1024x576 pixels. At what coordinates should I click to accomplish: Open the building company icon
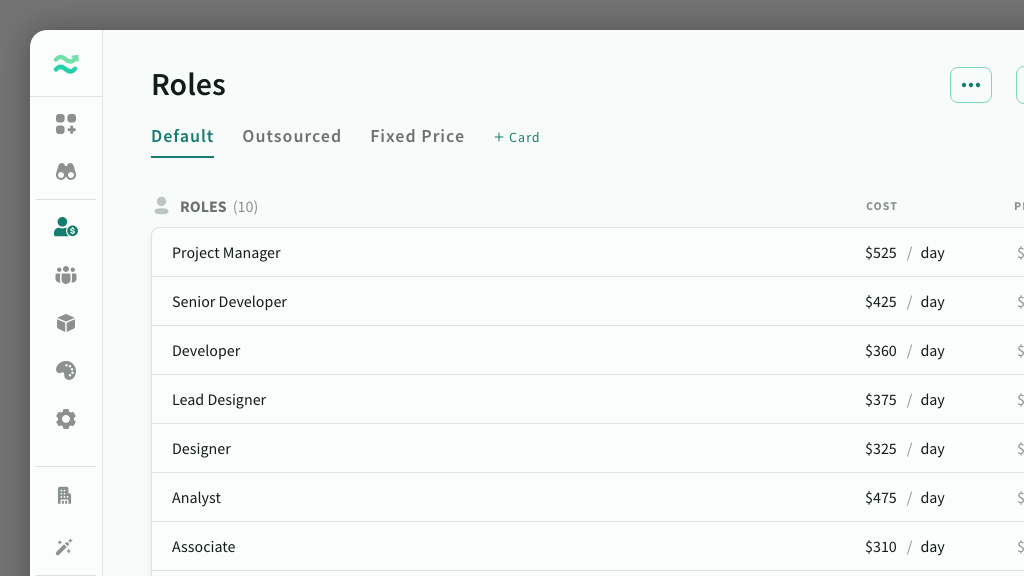point(66,496)
